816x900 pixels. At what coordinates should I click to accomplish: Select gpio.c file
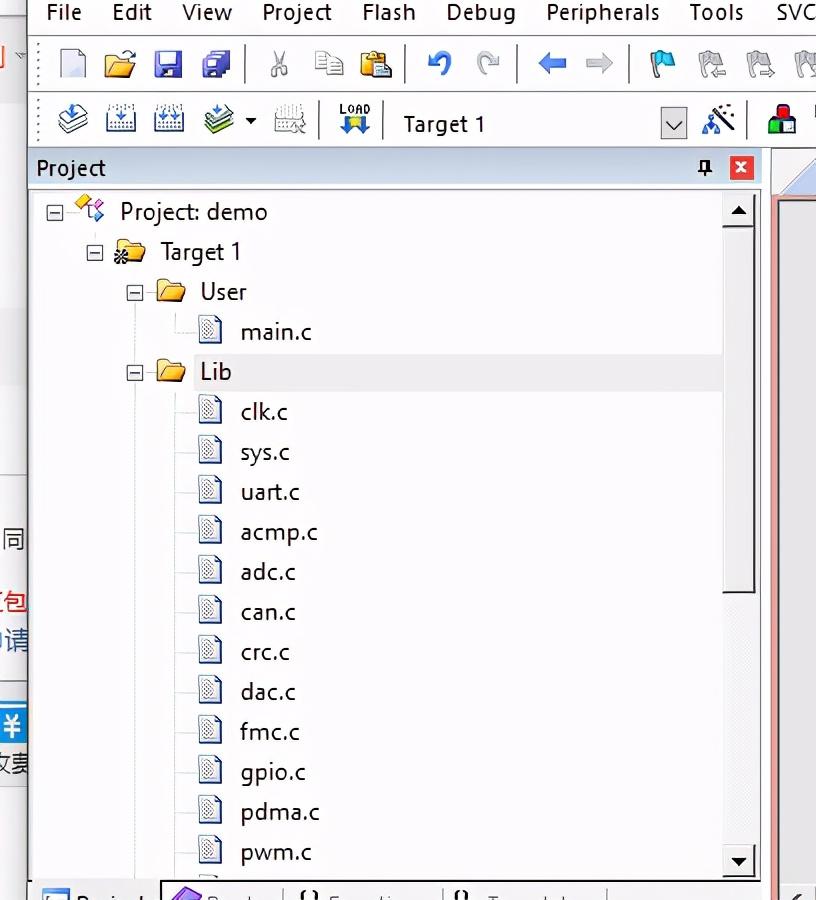pyautogui.click(x=273, y=773)
